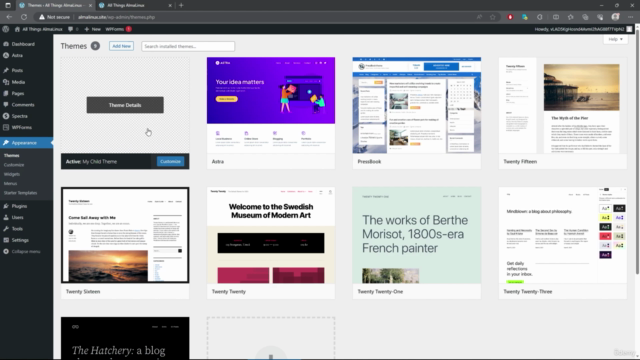Open the Dashboard menu item
The width and height of the screenshot is (640, 360).
click(23, 44)
